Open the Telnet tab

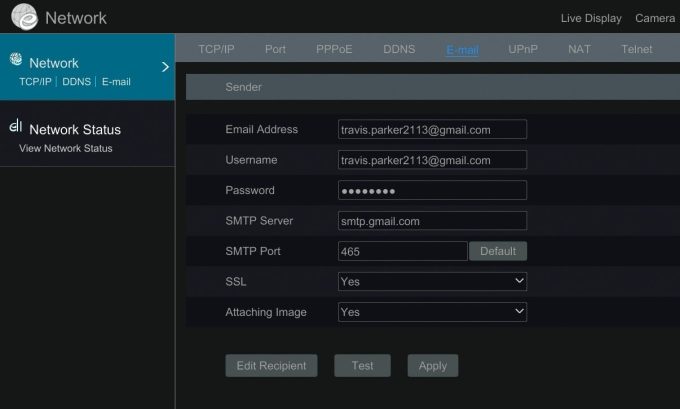pyautogui.click(x=636, y=49)
